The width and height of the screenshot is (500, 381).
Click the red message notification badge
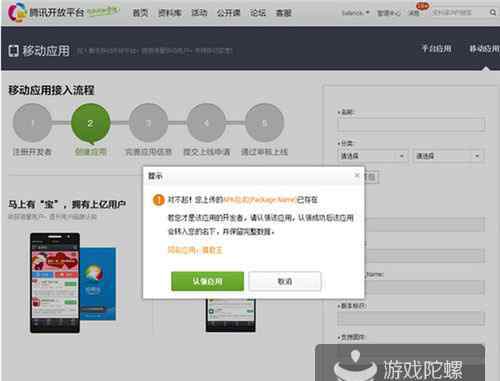tap(423, 6)
